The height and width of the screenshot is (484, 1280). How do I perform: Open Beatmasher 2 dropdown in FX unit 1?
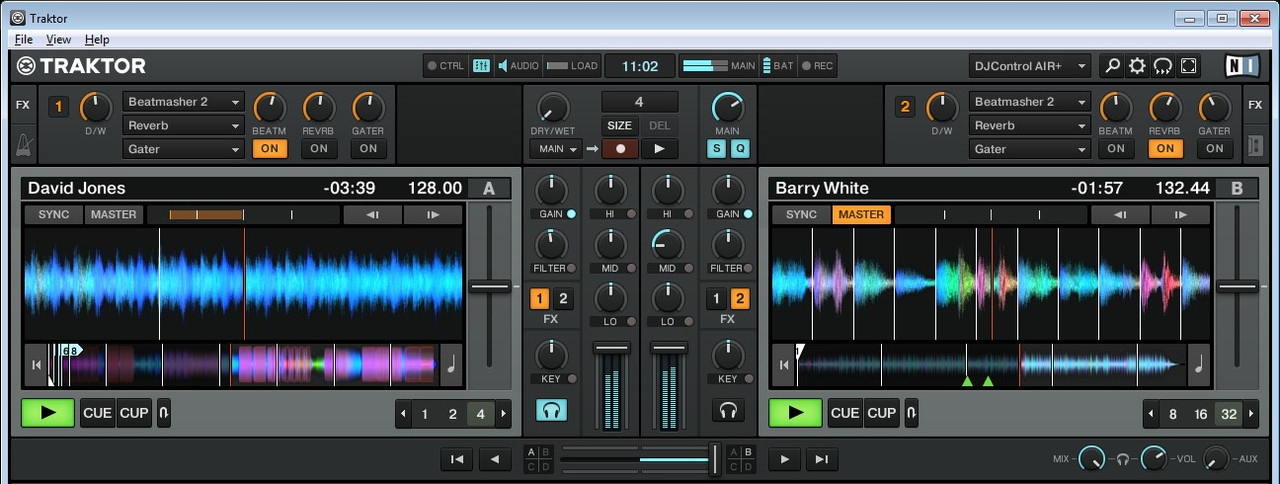184,102
